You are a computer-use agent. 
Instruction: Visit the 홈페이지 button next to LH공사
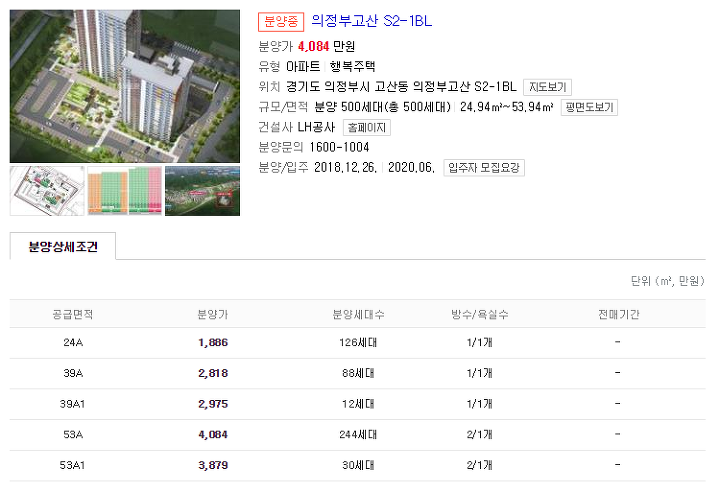click(x=367, y=127)
